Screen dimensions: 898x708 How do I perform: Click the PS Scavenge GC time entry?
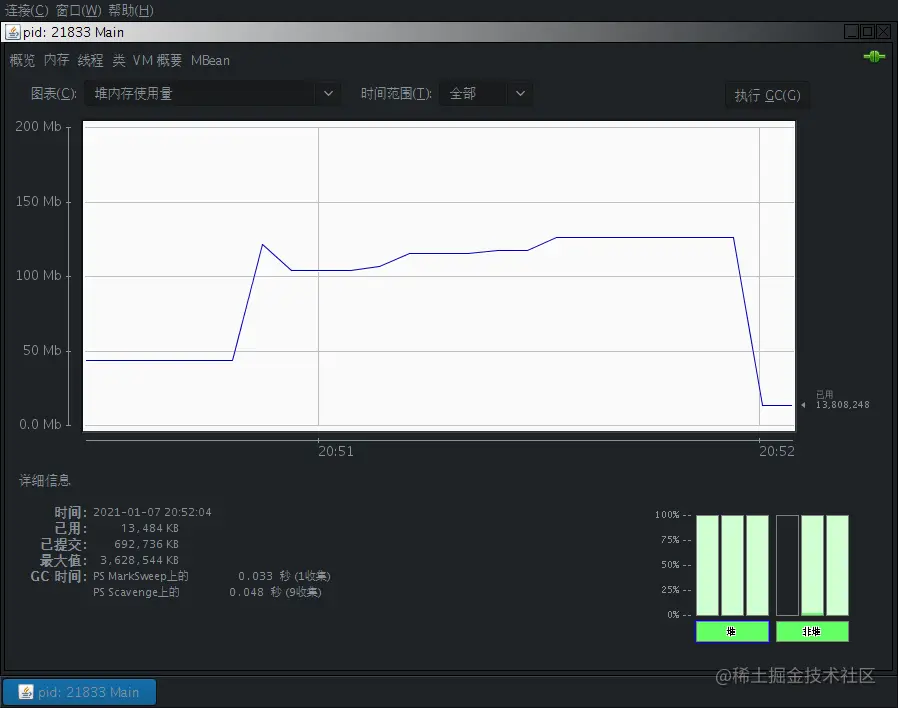pyautogui.click(x=207, y=592)
